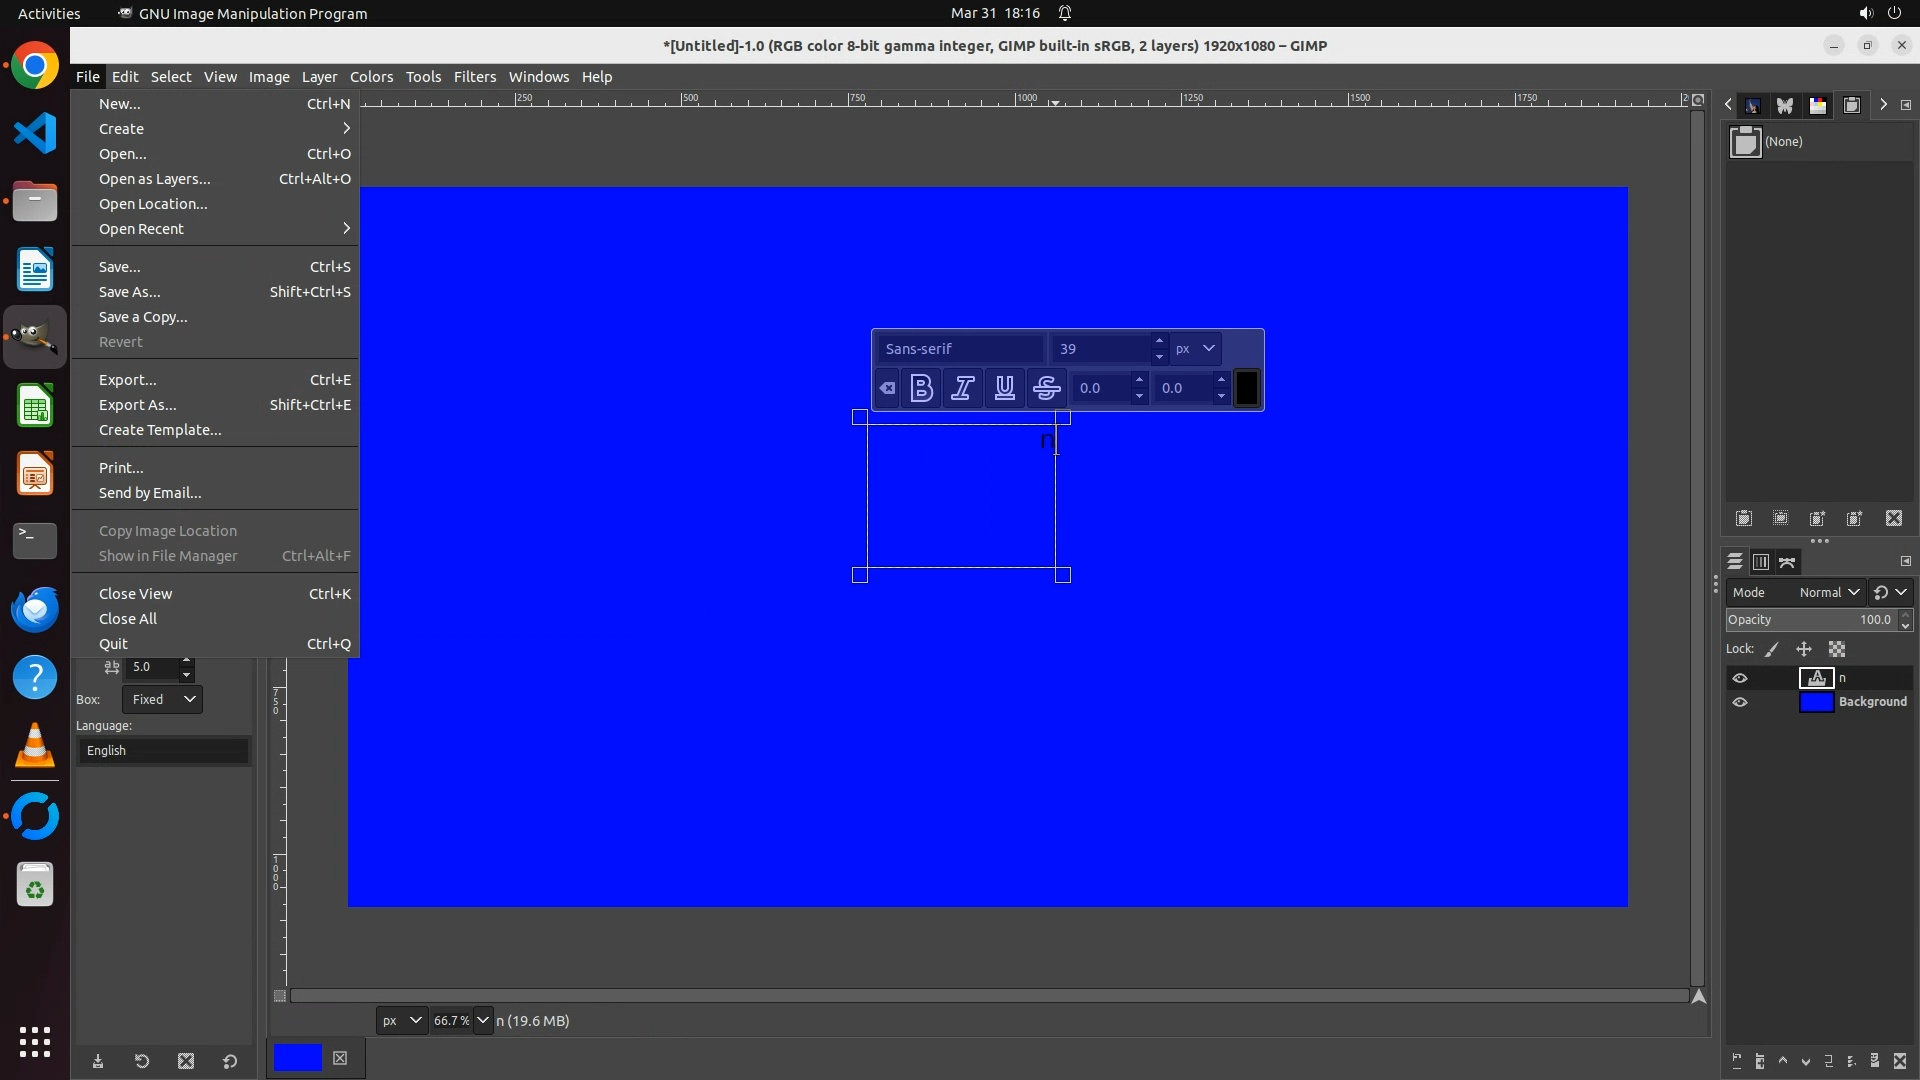Delete layer using X icon

[1900, 1061]
